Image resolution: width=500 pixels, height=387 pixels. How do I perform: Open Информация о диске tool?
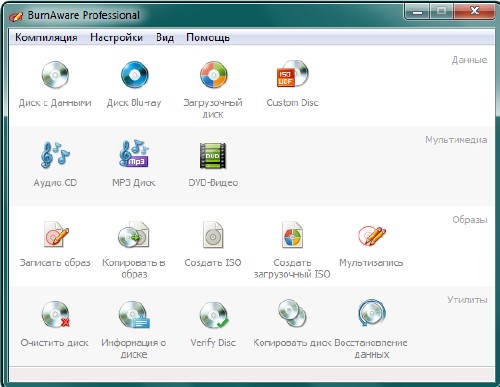(134, 315)
